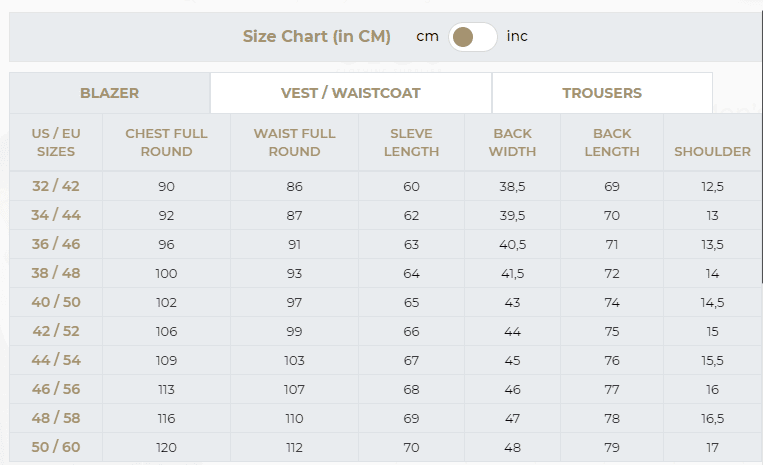Viewport: 763px width, 465px height.
Task: Click the Back Width column header
Action: point(512,143)
